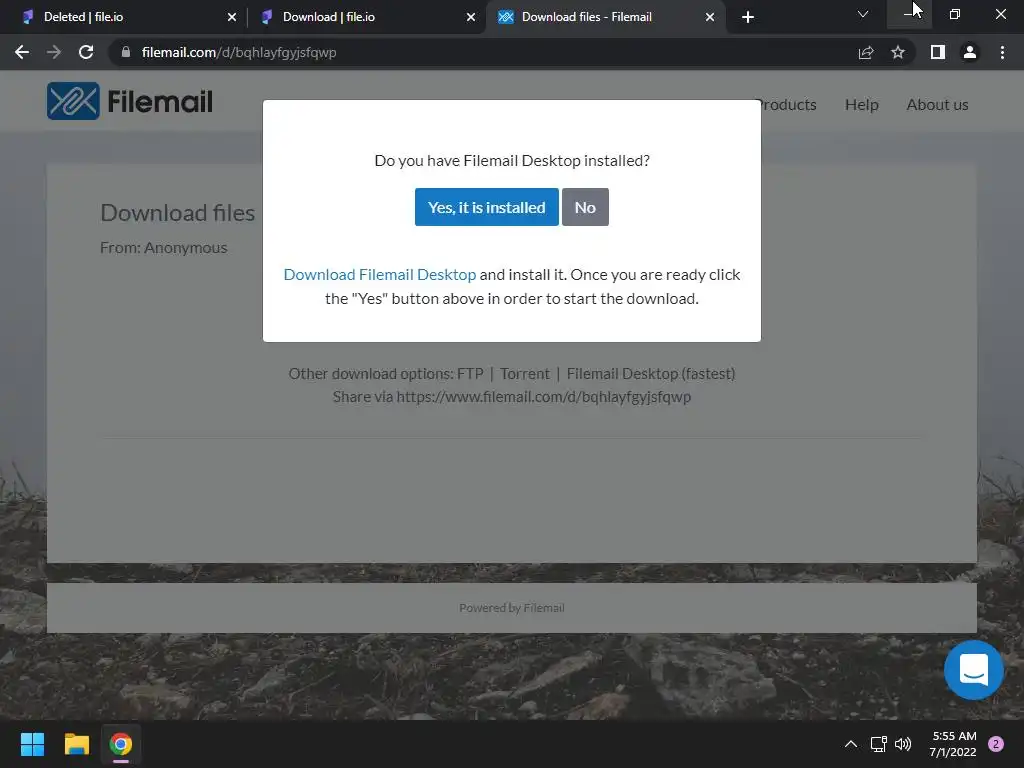Screen dimensions: 1024x768
Task: View site info via lock icon
Action: (x=126, y=52)
